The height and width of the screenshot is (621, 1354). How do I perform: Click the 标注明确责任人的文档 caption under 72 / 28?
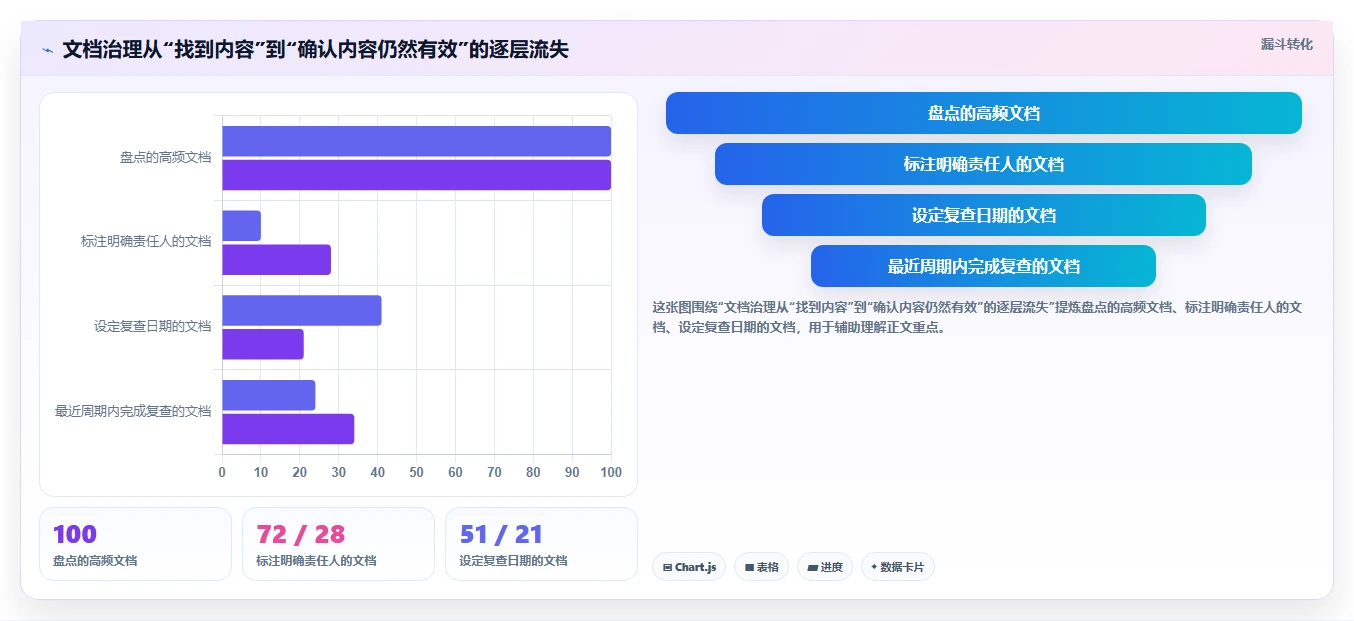coord(316,561)
